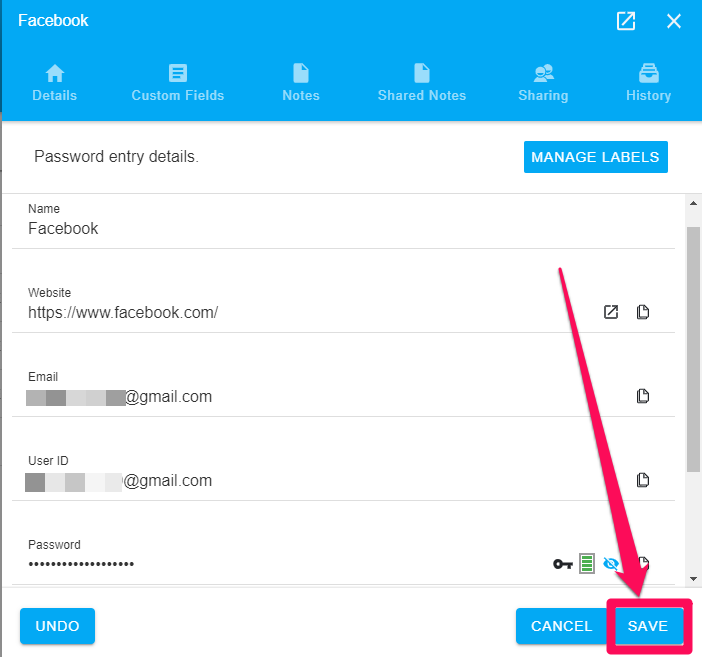Viewport: 702px width, 657px height.
Task: Go to the Shared Notes tab
Action: 422,83
